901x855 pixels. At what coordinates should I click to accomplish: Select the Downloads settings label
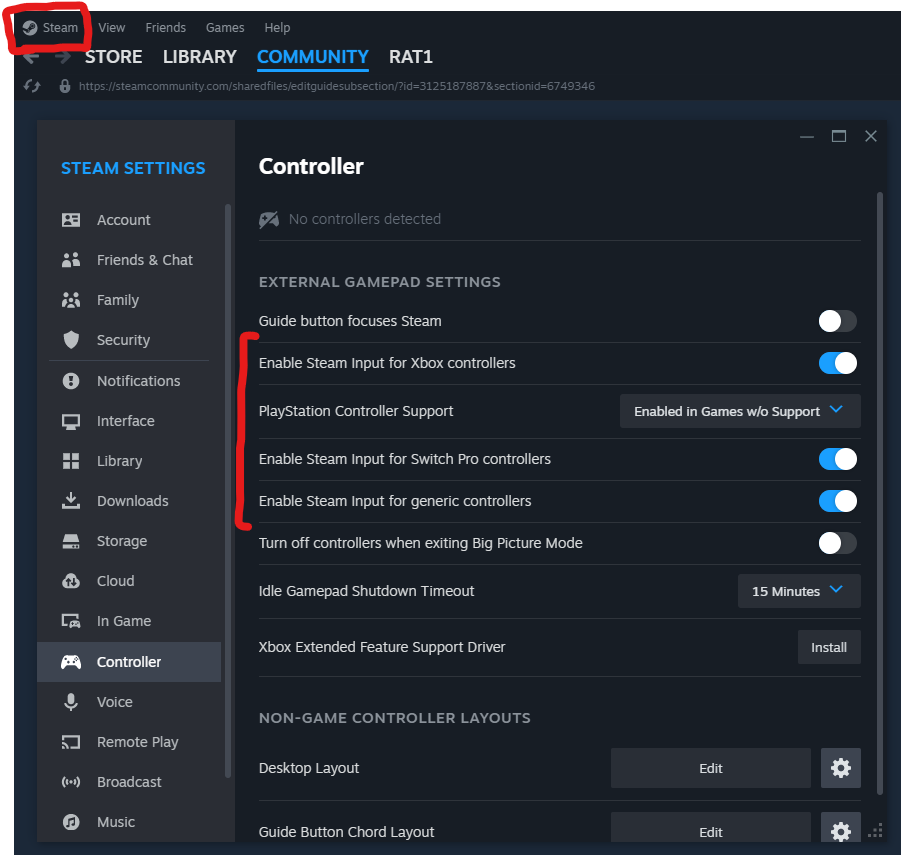point(133,501)
